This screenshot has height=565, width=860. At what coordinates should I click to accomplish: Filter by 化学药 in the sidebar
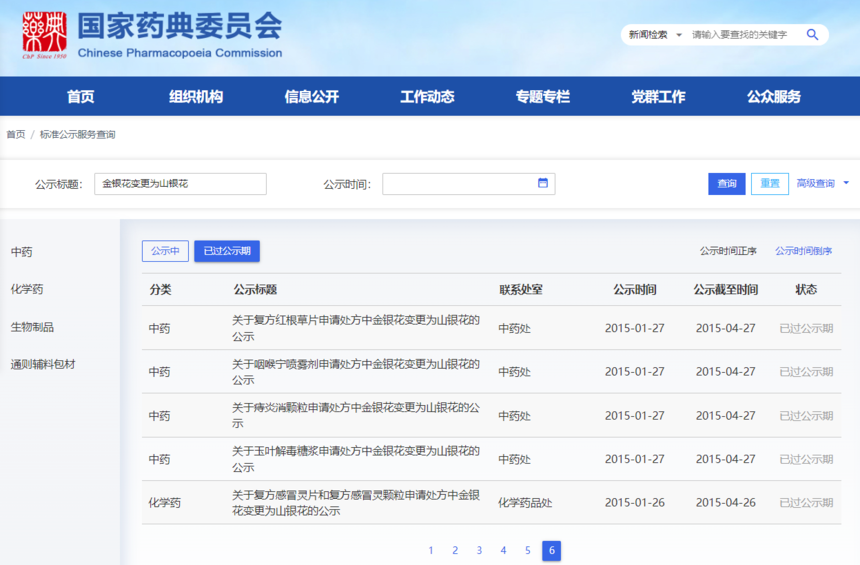27,289
